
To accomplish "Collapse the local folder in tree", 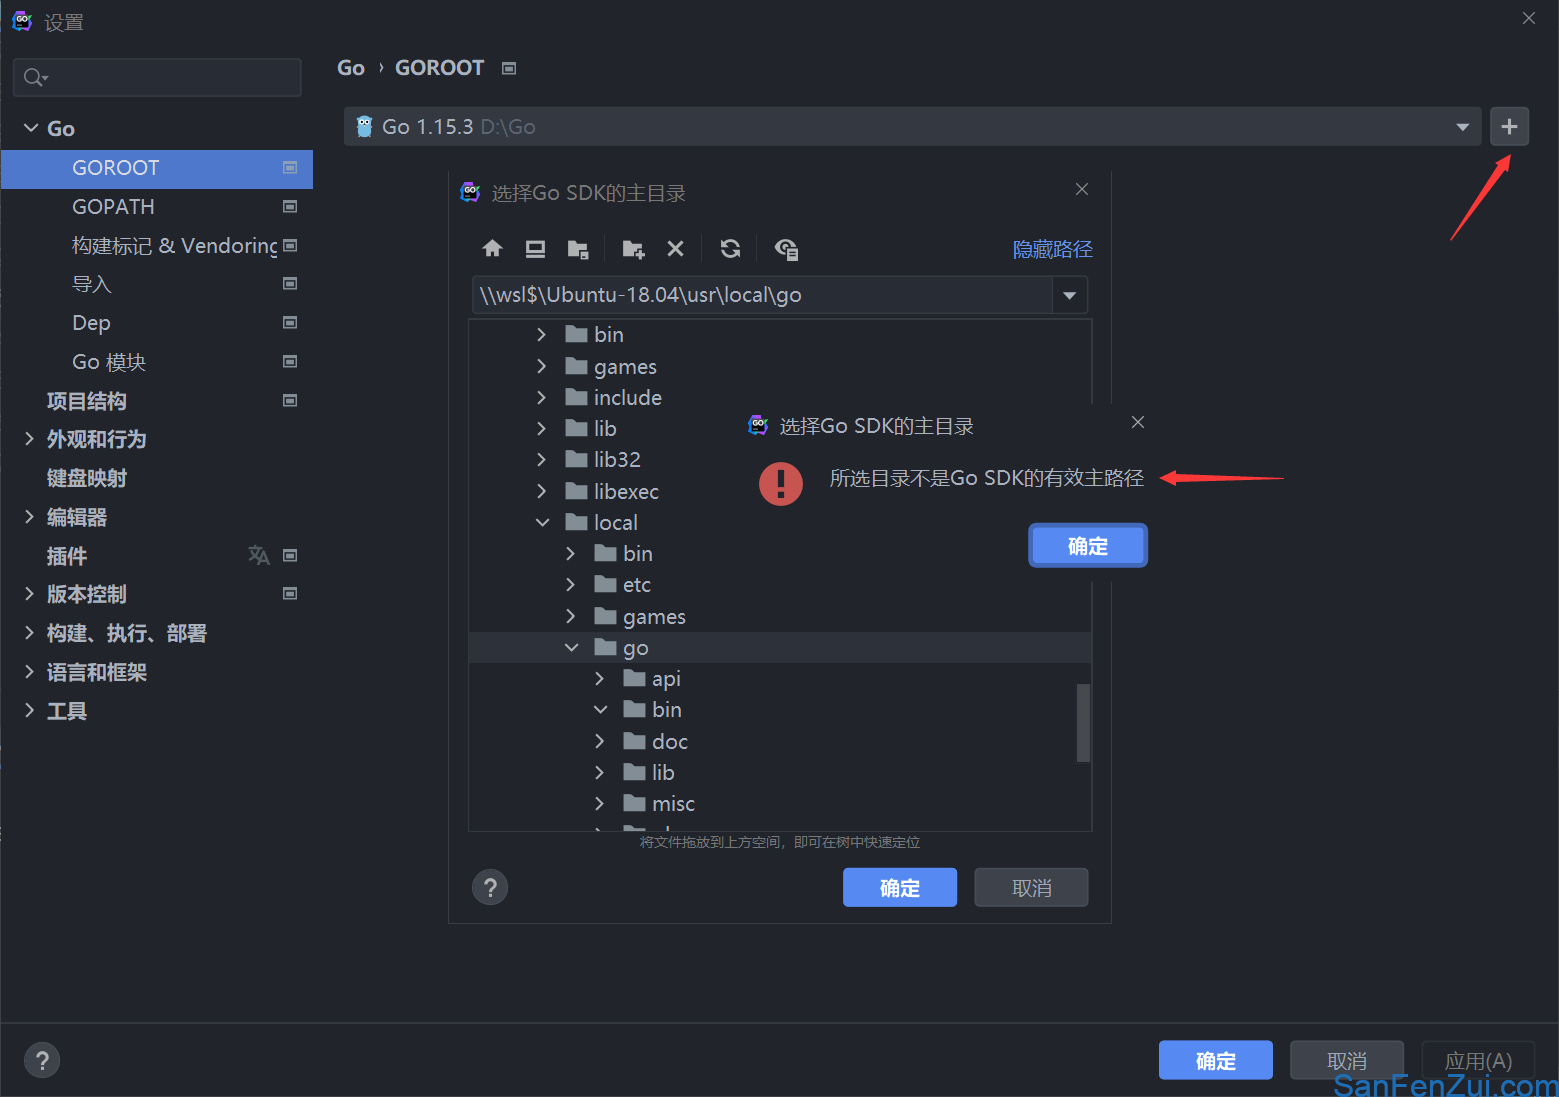I will [542, 523].
